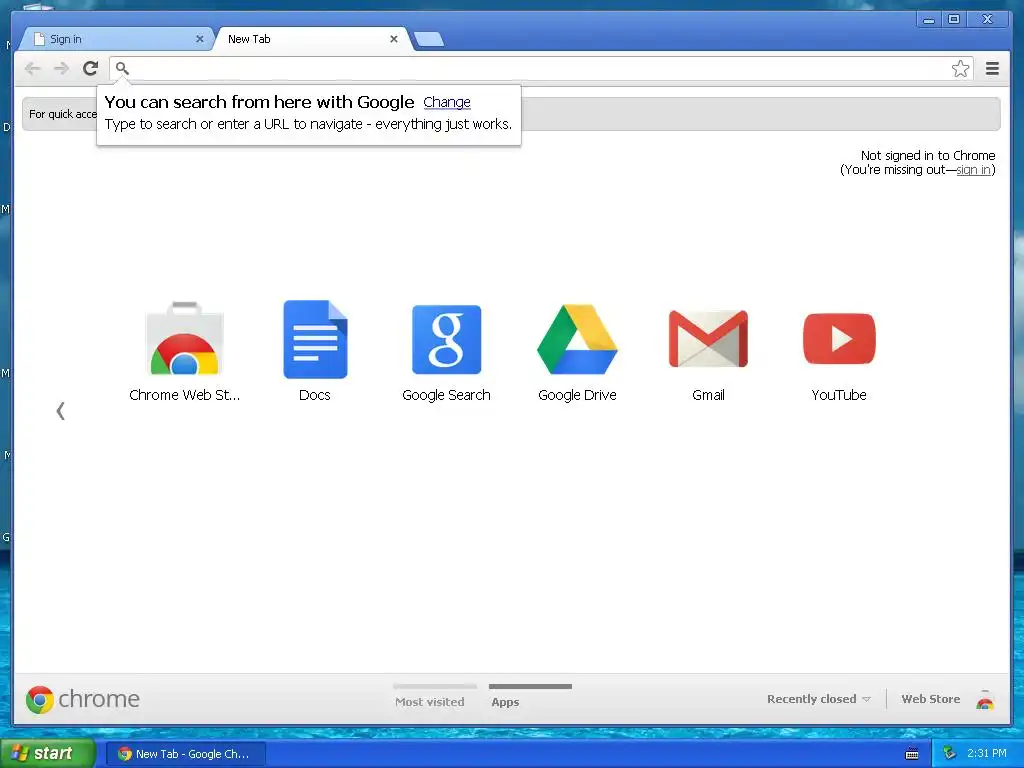The image size is (1024, 768).
Task: Close the New Tab tab
Action: (x=394, y=39)
